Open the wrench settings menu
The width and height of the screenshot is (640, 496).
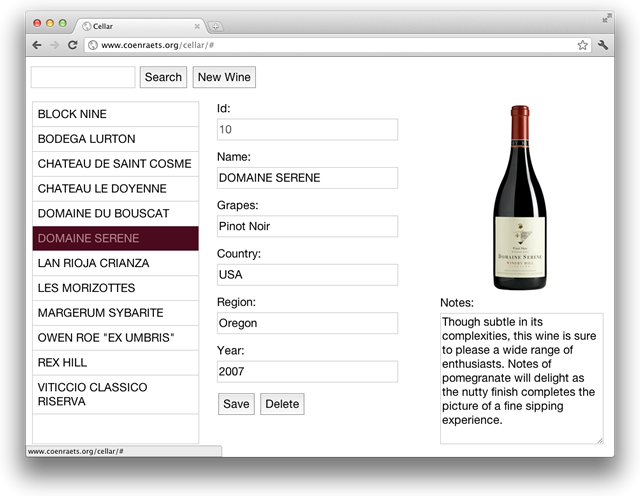[x=603, y=45]
